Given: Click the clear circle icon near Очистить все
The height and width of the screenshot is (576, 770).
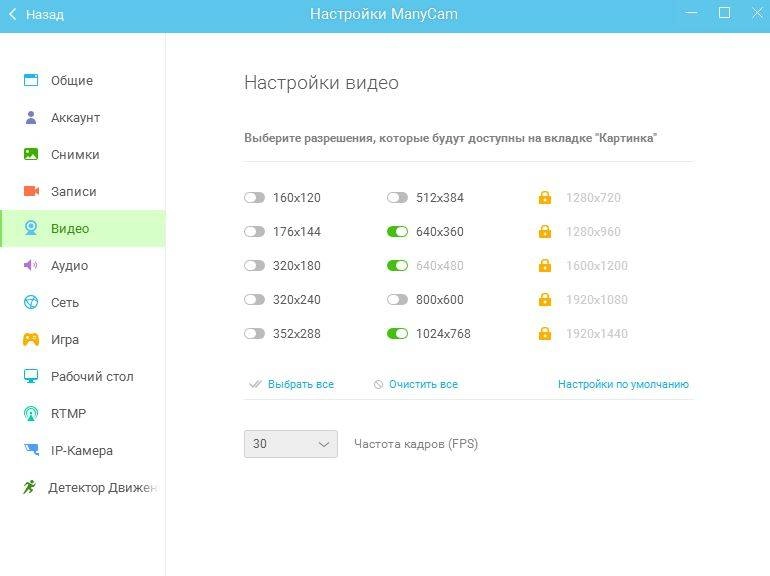Looking at the screenshot, I should (378, 384).
